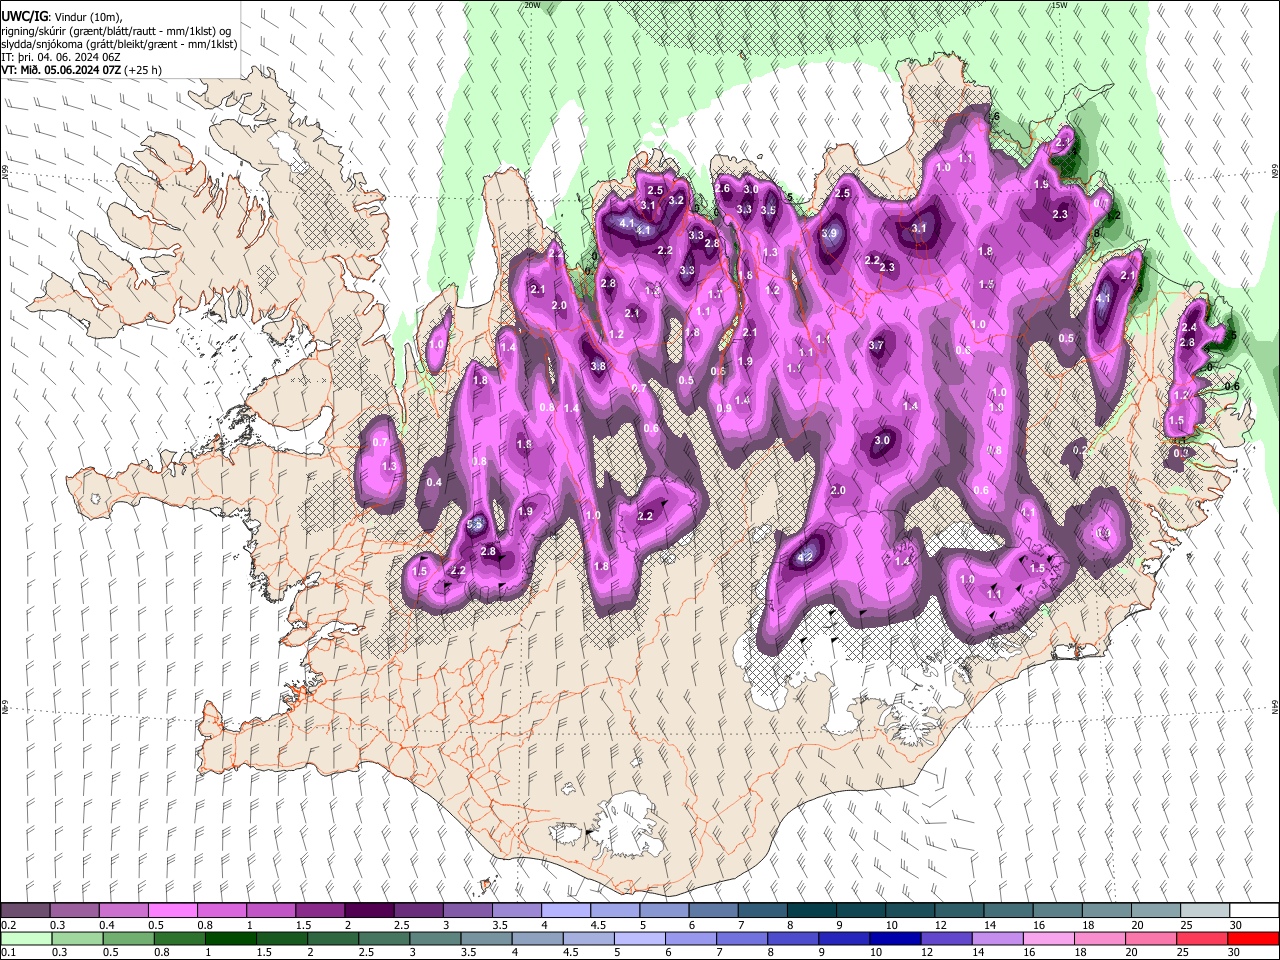
Task: Click the '0.1' label under the lower color bar
Action: click(x=8, y=952)
